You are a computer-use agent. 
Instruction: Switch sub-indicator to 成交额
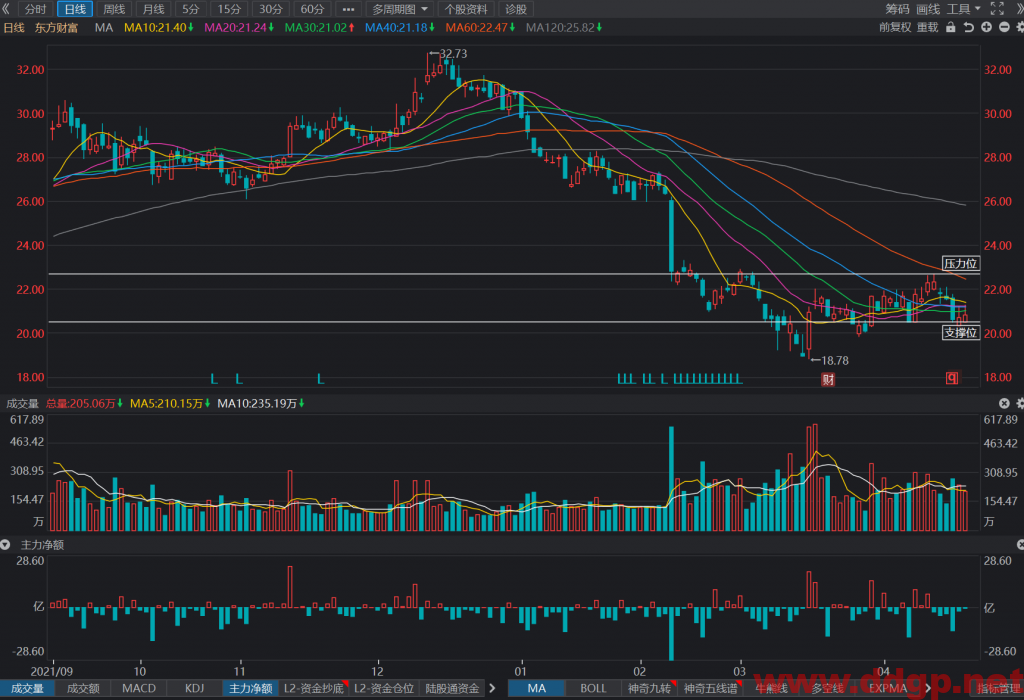[83, 688]
